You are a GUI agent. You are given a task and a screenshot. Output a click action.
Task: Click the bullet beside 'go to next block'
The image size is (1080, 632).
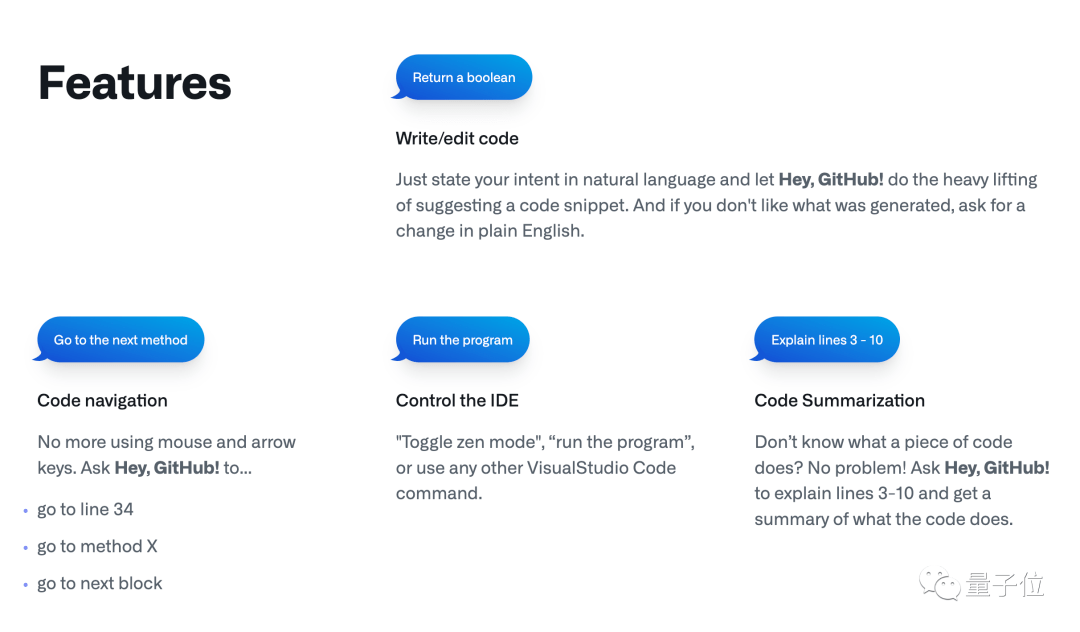25,585
